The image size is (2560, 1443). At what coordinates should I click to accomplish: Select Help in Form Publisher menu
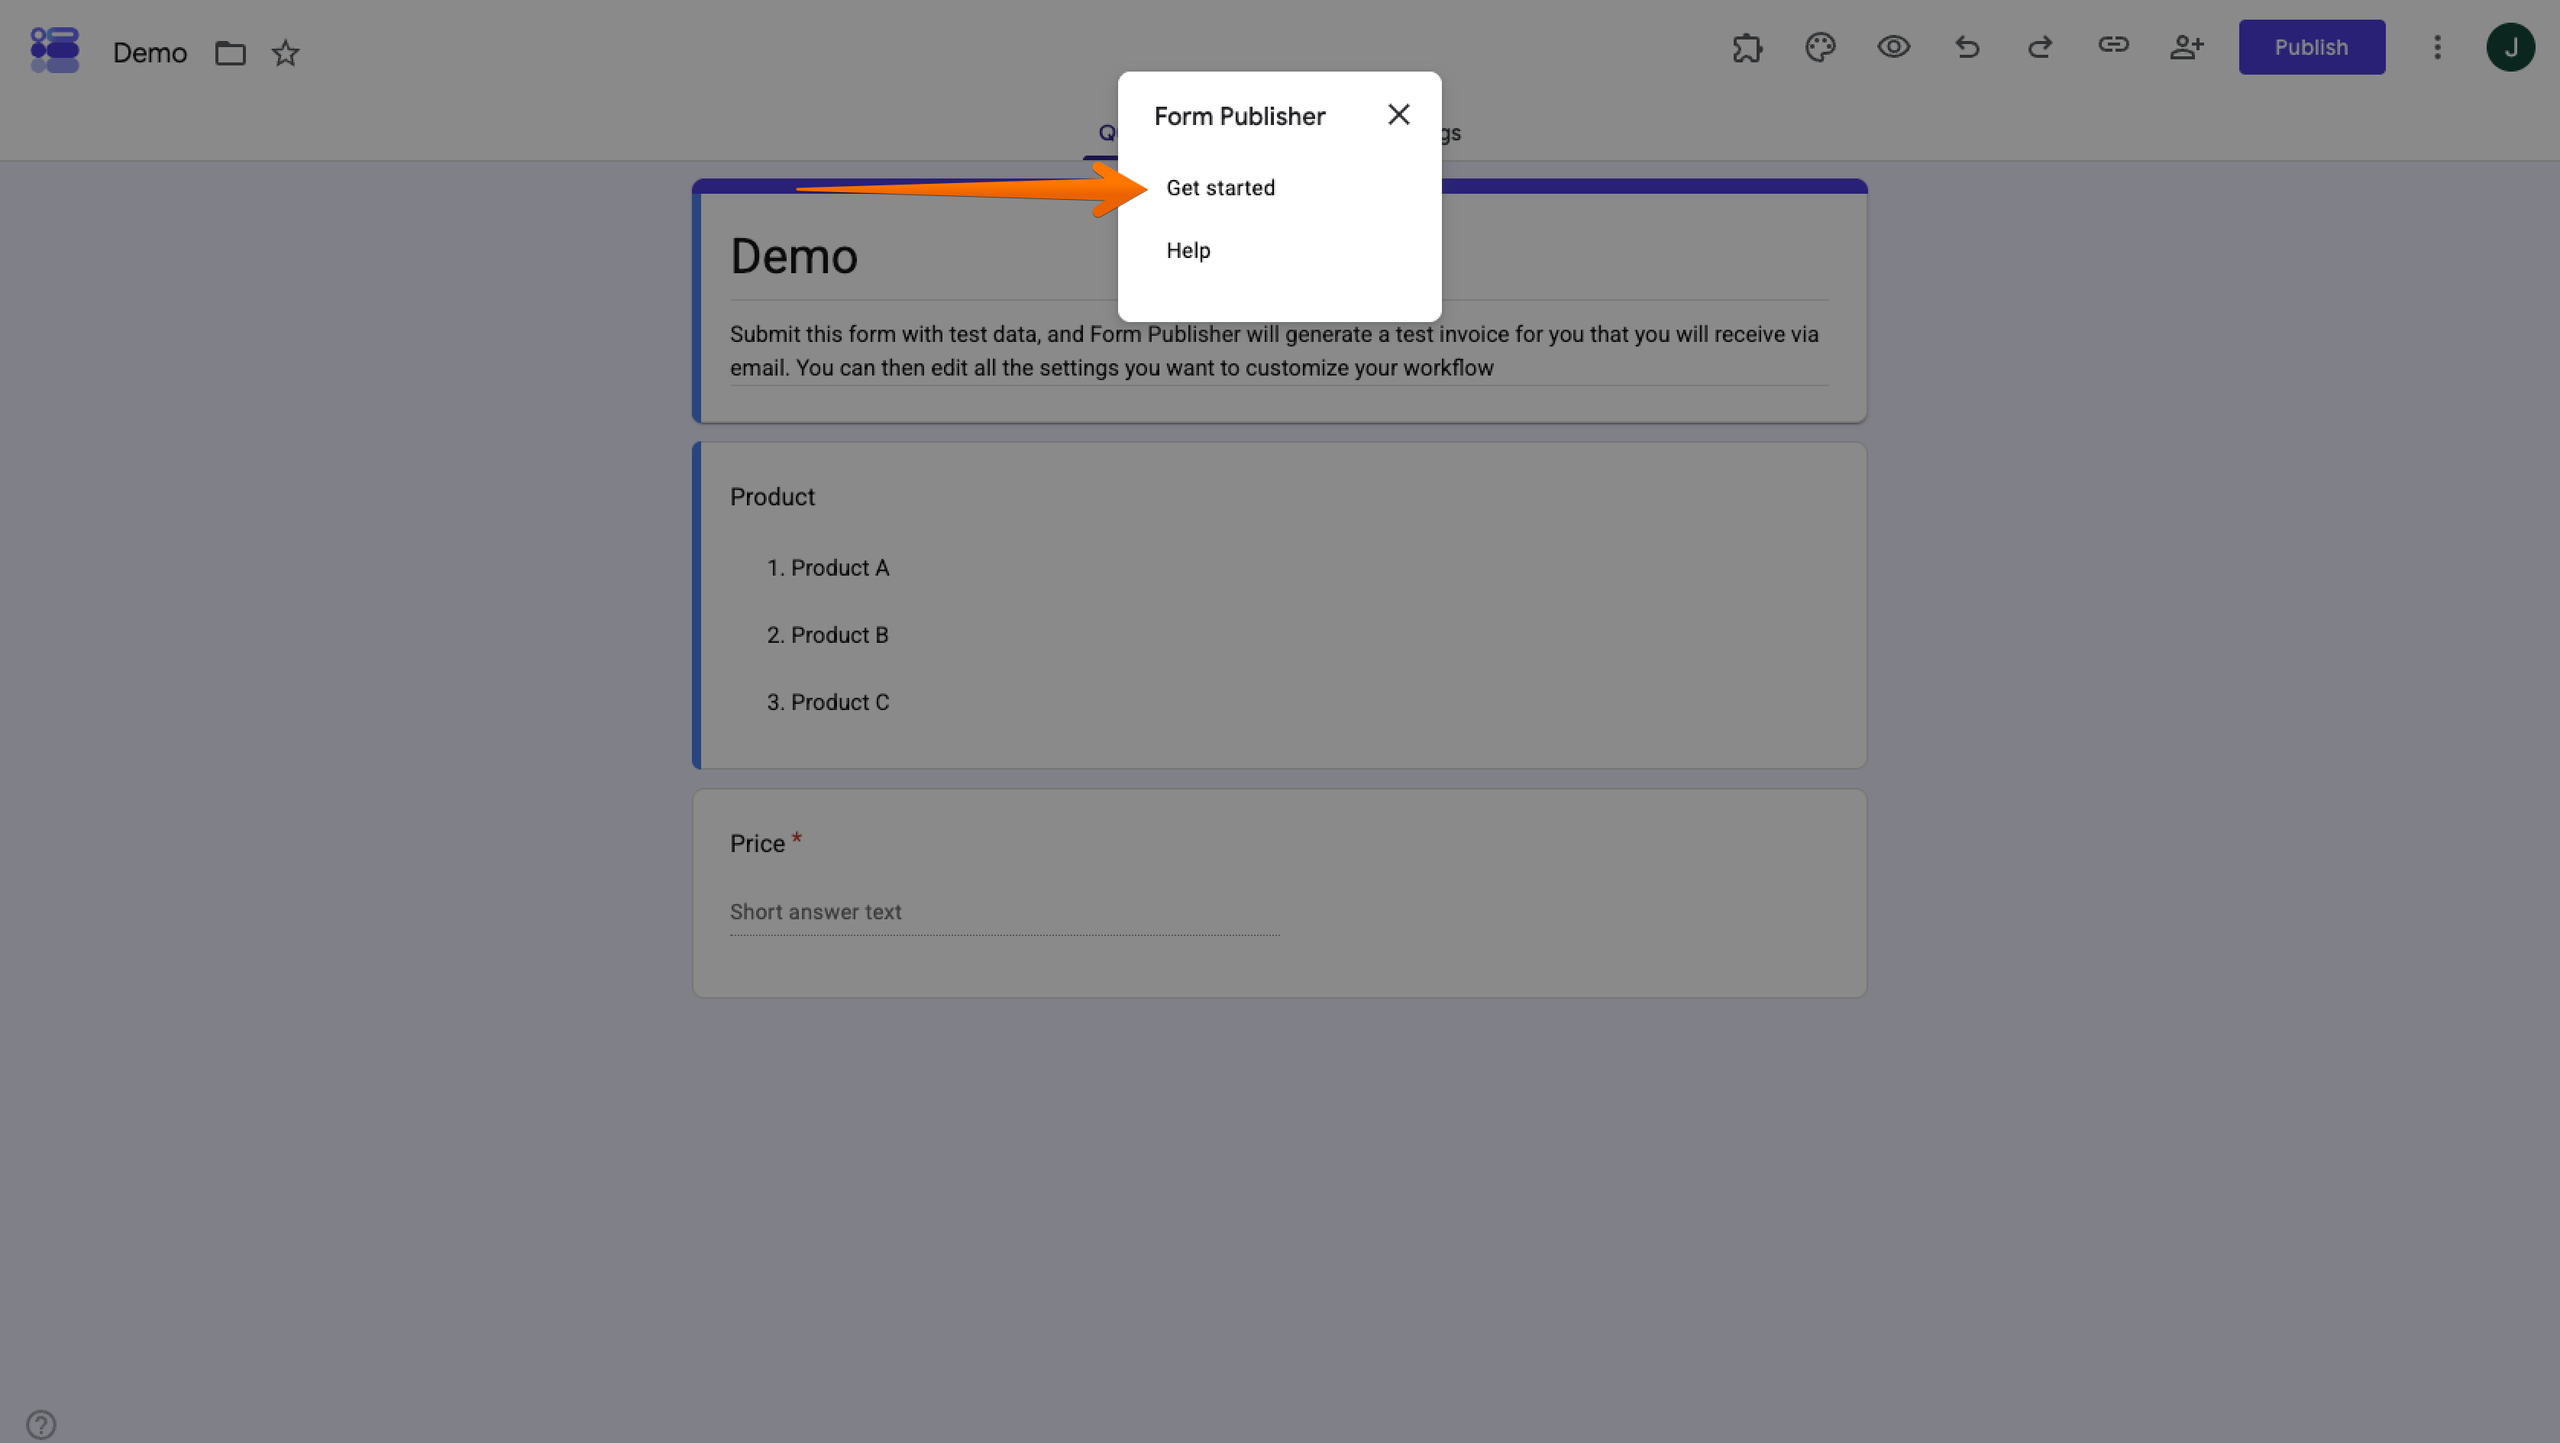tap(1188, 250)
